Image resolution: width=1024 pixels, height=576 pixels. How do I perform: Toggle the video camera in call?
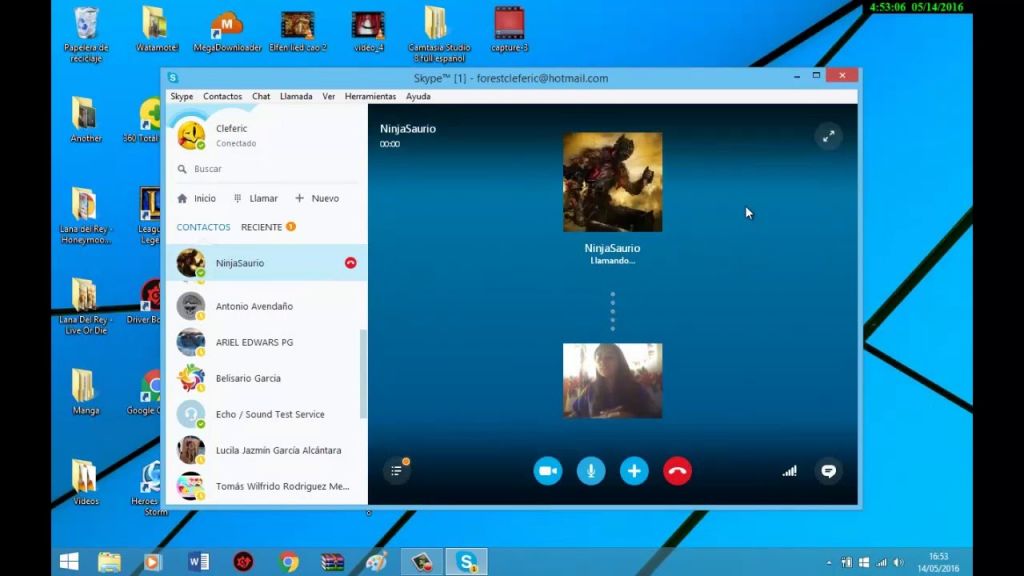tap(547, 471)
